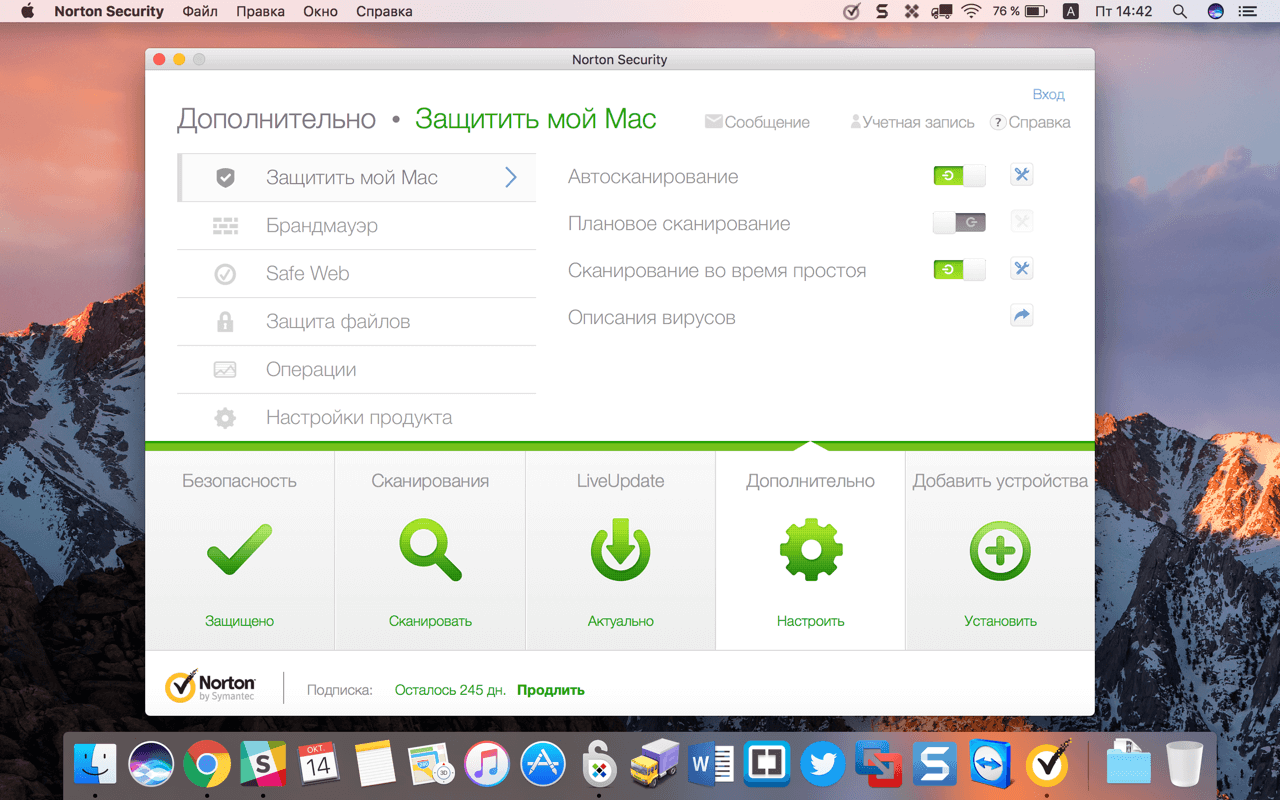The image size is (1280, 800).
Task: Click the padlock icon for Защита файлов
Action: click(225, 322)
